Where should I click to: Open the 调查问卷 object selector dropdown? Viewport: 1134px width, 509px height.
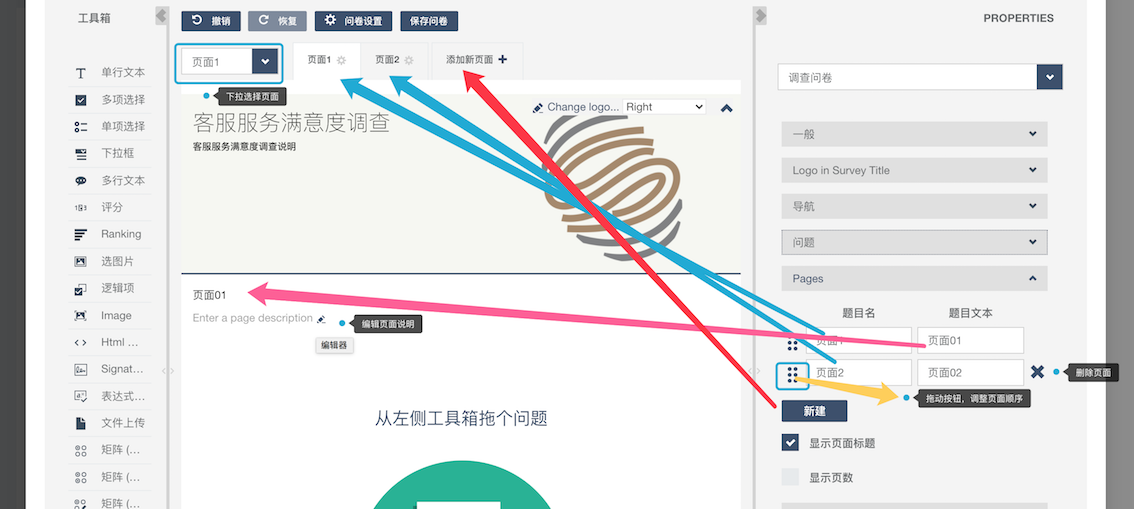point(920,77)
